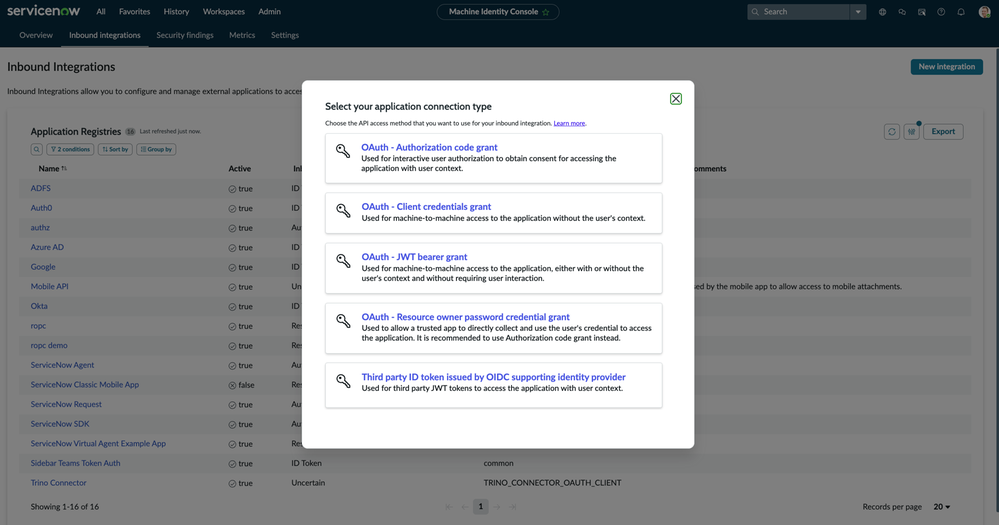Open the Auth0 registry

click(41, 208)
